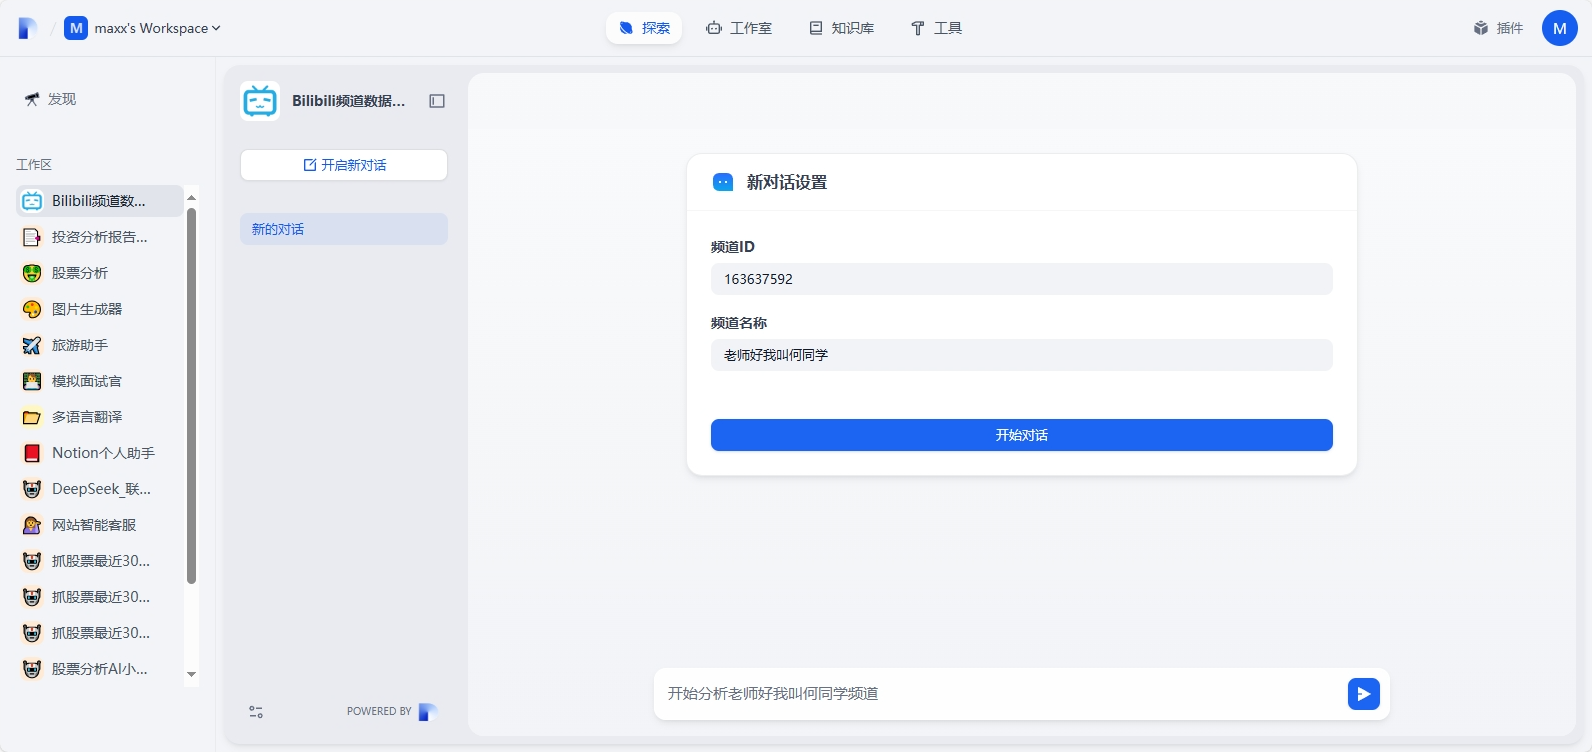The height and width of the screenshot is (752, 1592).
Task: Click the 工作区 section label
Action: click(34, 164)
